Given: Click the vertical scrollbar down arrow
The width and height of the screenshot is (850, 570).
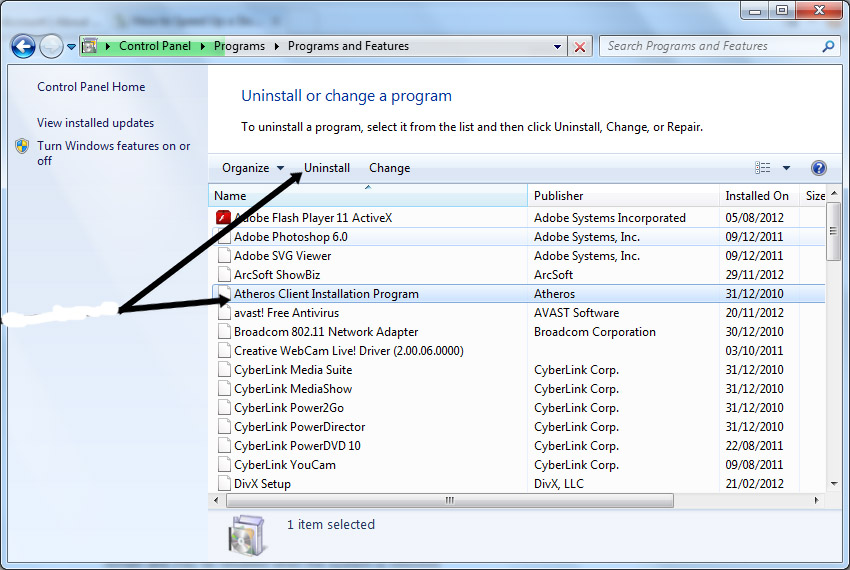Looking at the screenshot, I should point(834,483).
